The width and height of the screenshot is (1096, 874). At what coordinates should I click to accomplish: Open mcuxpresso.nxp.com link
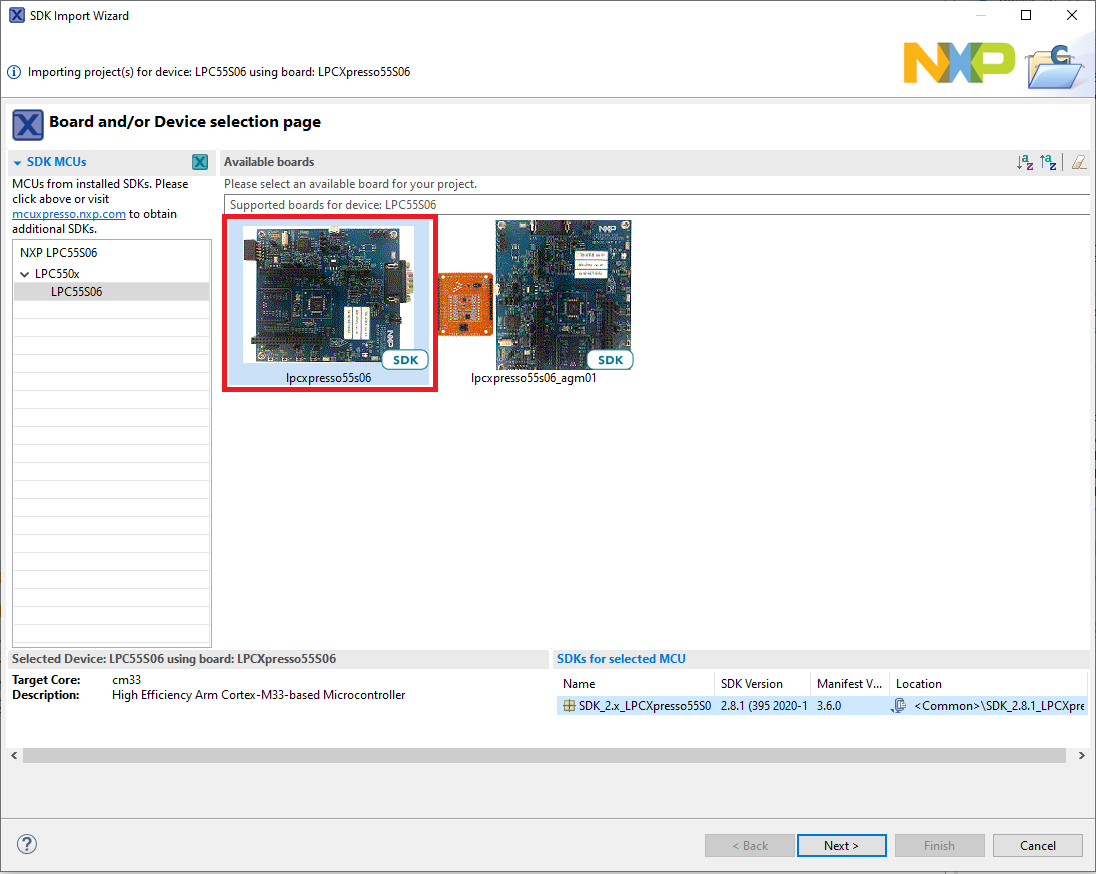click(69, 214)
